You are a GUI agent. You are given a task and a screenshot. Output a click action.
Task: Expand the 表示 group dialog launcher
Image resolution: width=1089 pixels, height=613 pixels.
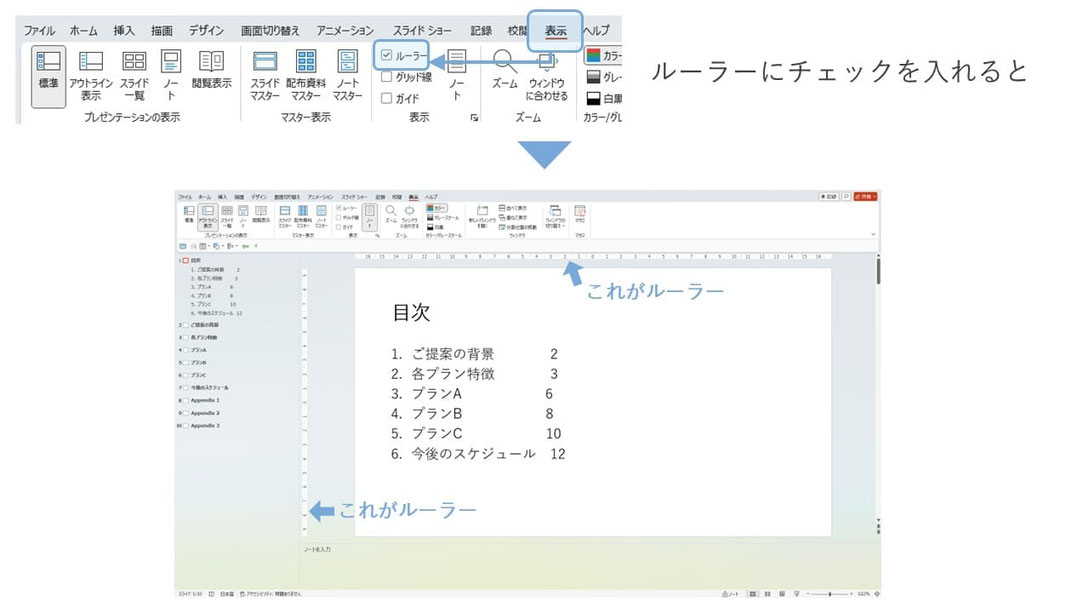coord(474,118)
